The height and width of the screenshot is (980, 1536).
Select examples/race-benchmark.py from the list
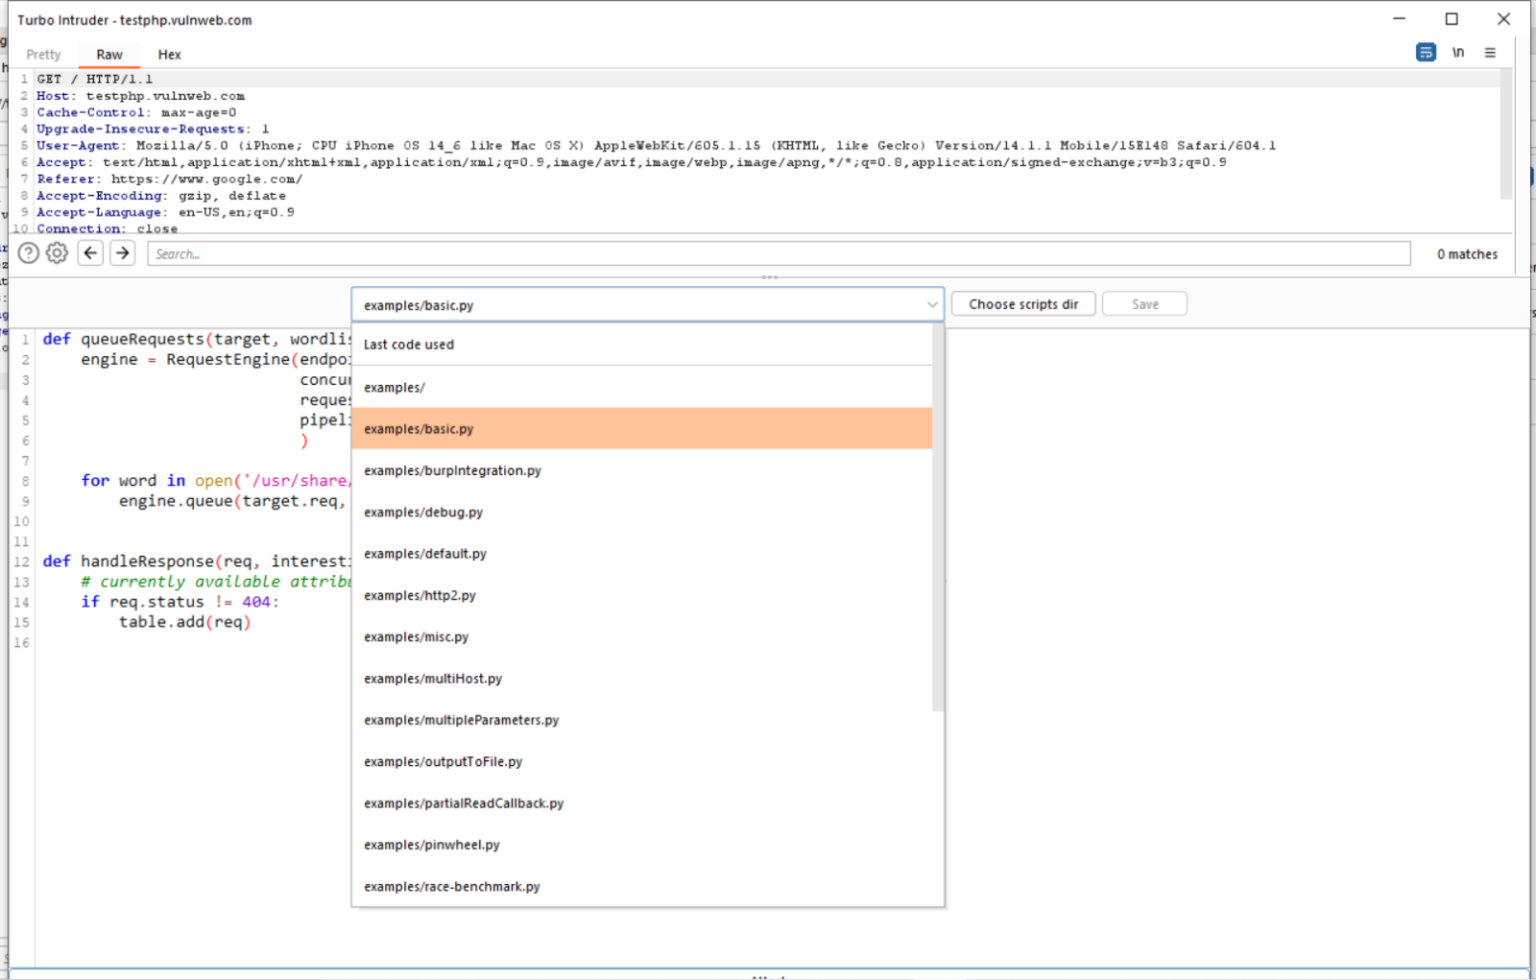pos(452,887)
